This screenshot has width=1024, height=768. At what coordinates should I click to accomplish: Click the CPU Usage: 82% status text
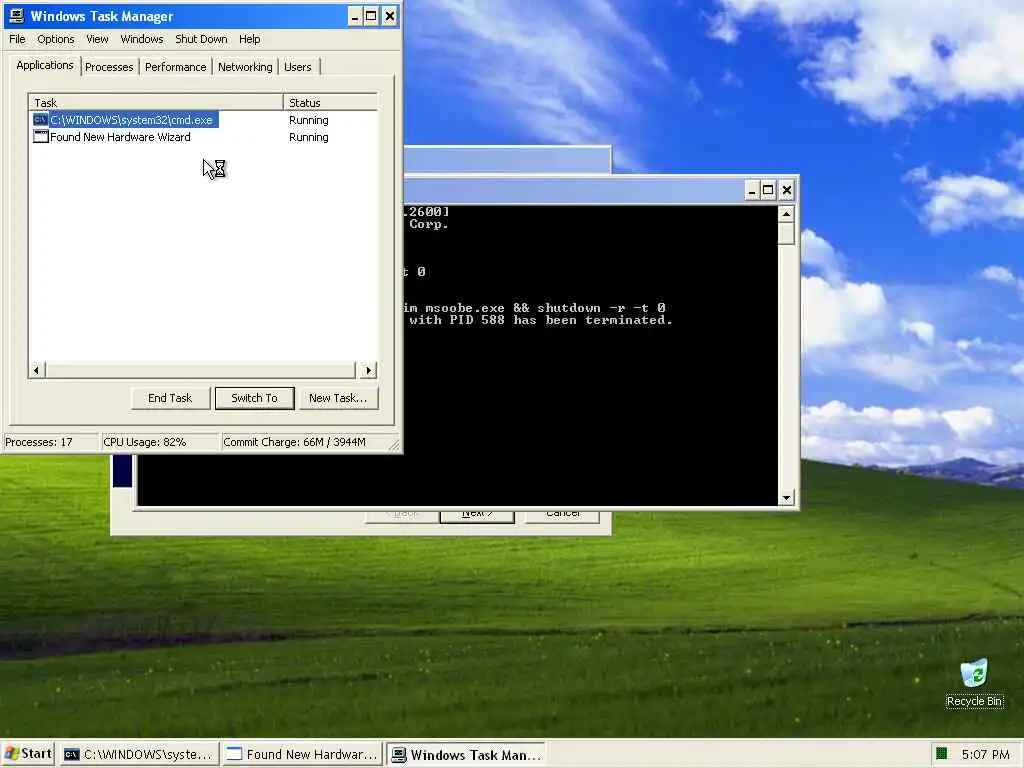pyautogui.click(x=145, y=442)
